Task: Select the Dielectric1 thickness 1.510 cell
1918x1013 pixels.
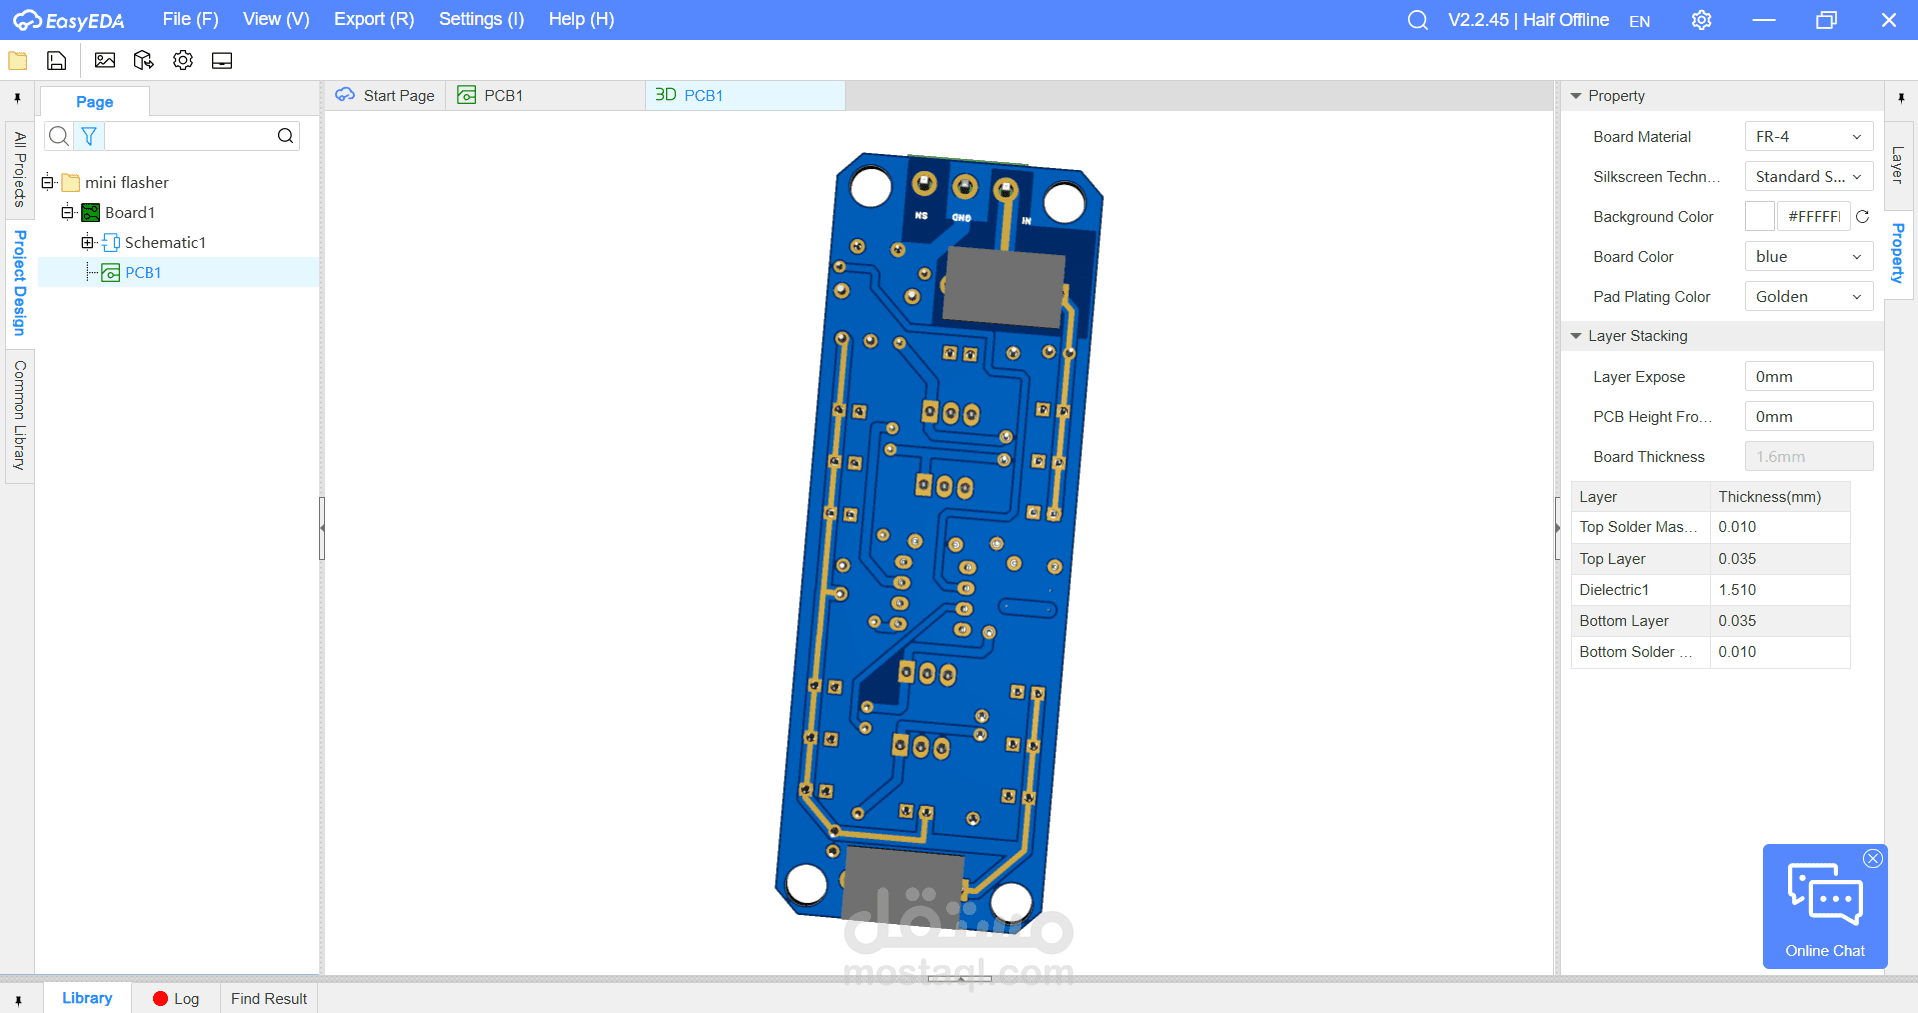Action: click(x=1779, y=590)
